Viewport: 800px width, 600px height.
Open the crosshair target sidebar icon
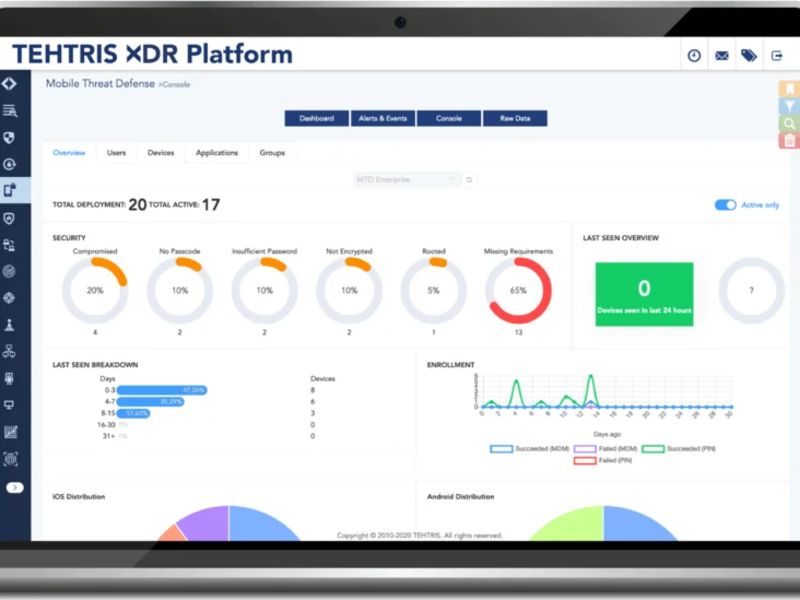tap(9, 298)
